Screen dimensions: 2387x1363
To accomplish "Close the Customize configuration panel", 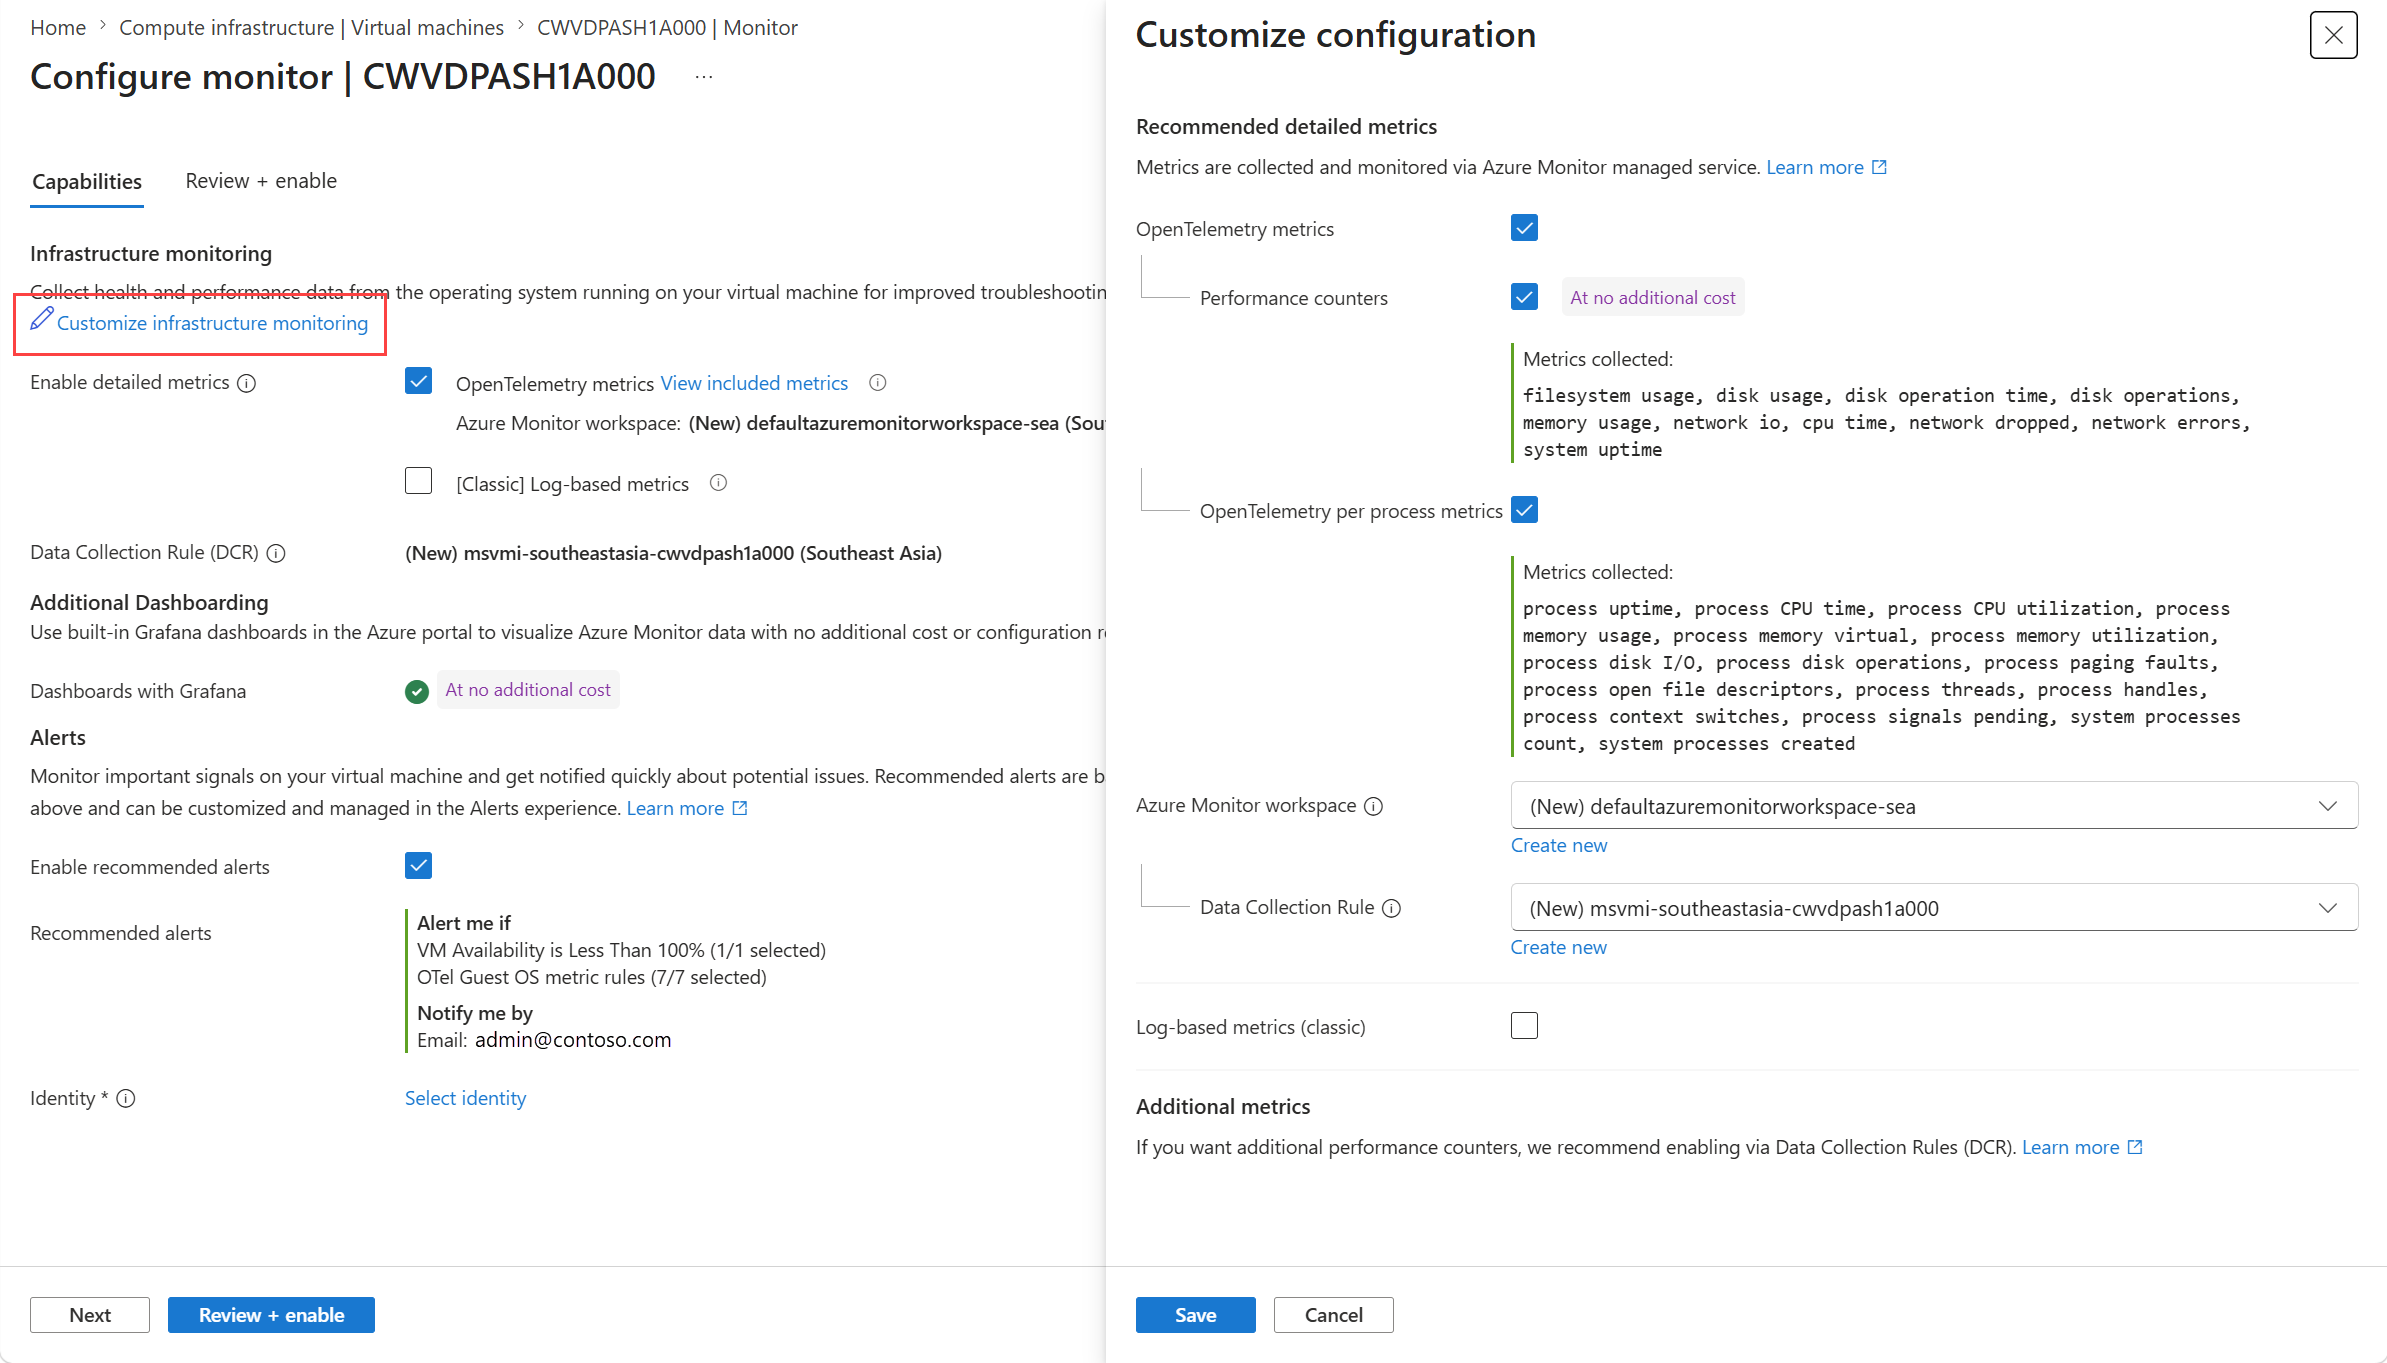I will [2333, 35].
